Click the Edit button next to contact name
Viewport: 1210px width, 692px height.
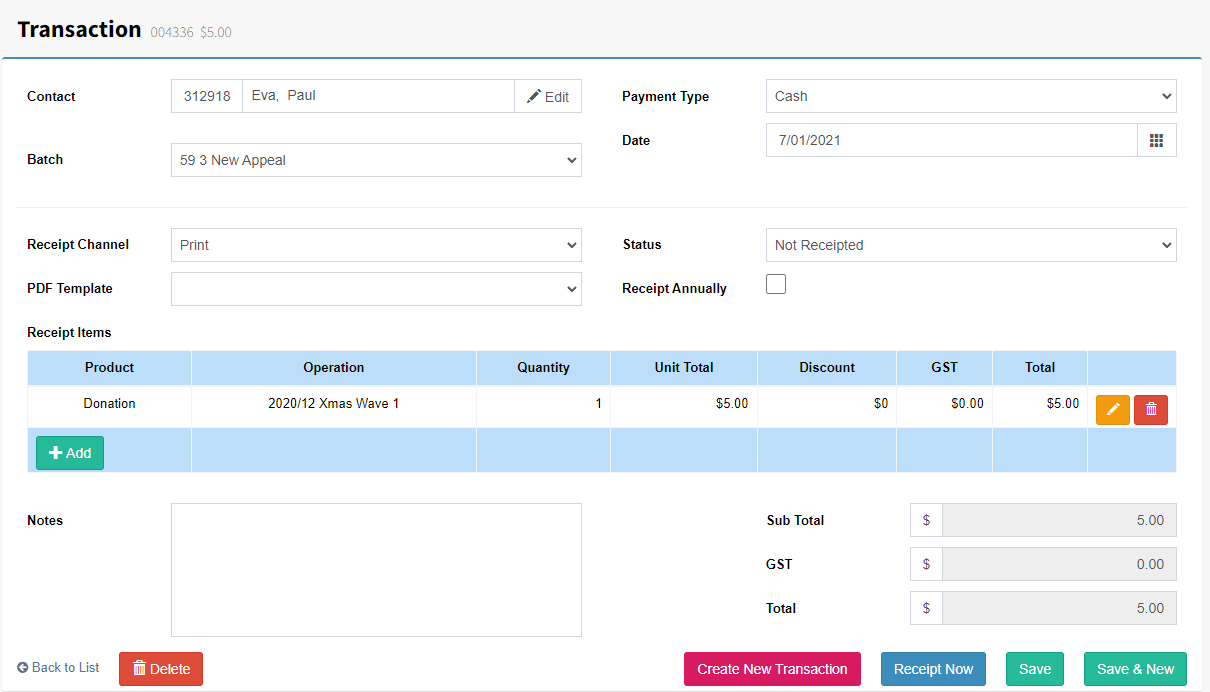tap(548, 96)
